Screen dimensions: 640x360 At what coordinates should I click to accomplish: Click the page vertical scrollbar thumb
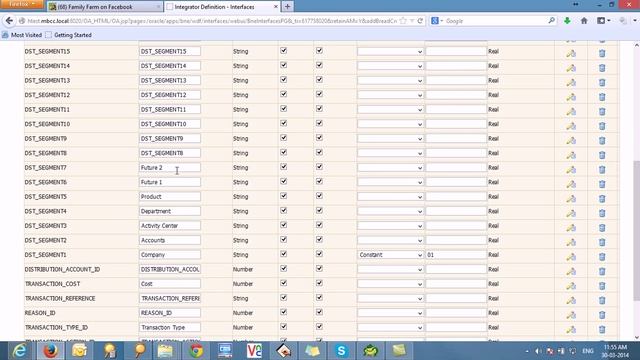[636, 231]
